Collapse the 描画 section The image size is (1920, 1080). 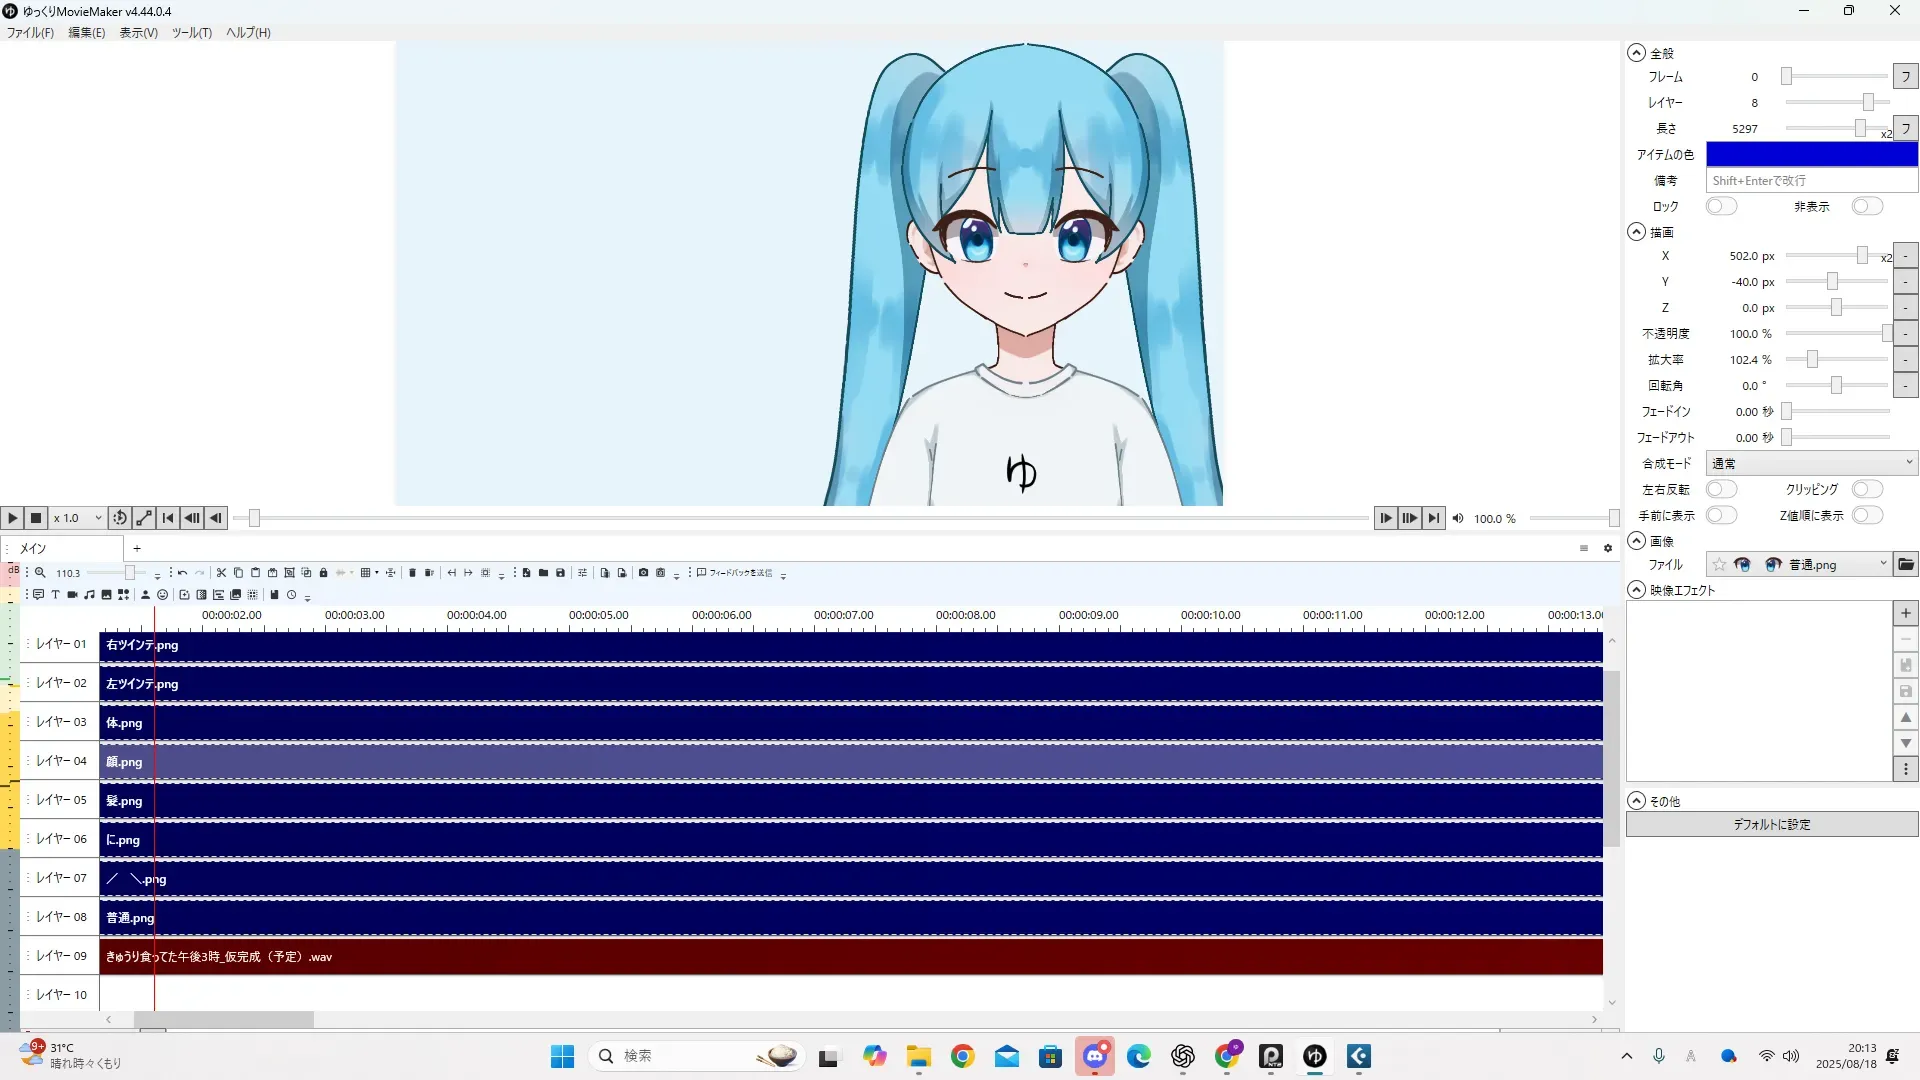point(1636,232)
